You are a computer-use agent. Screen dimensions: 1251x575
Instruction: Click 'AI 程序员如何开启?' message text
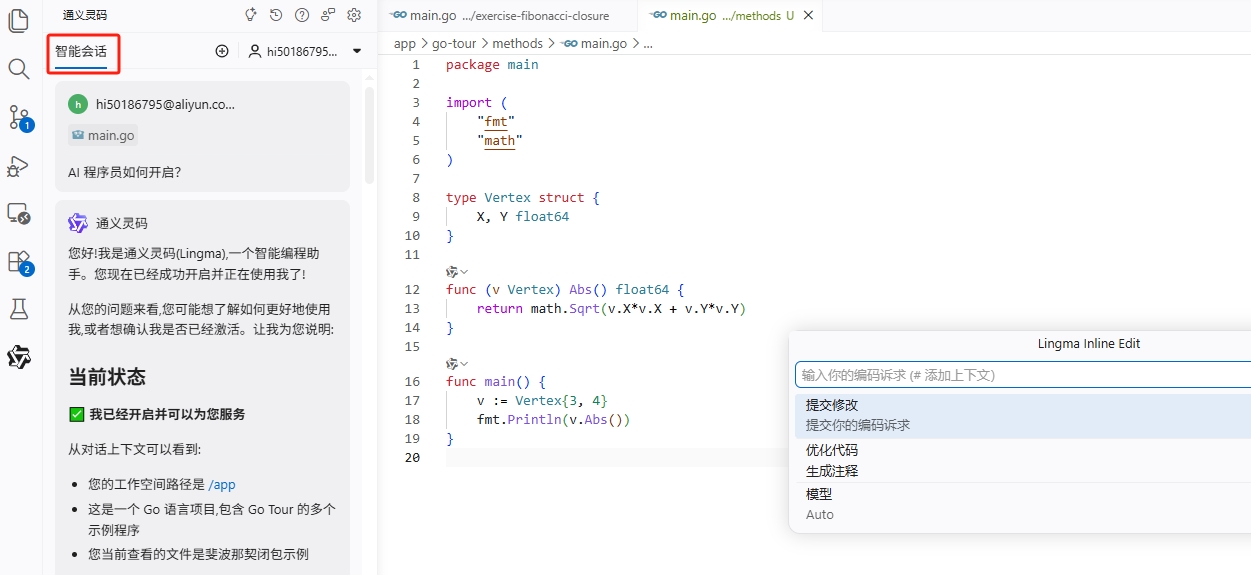point(125,172)
